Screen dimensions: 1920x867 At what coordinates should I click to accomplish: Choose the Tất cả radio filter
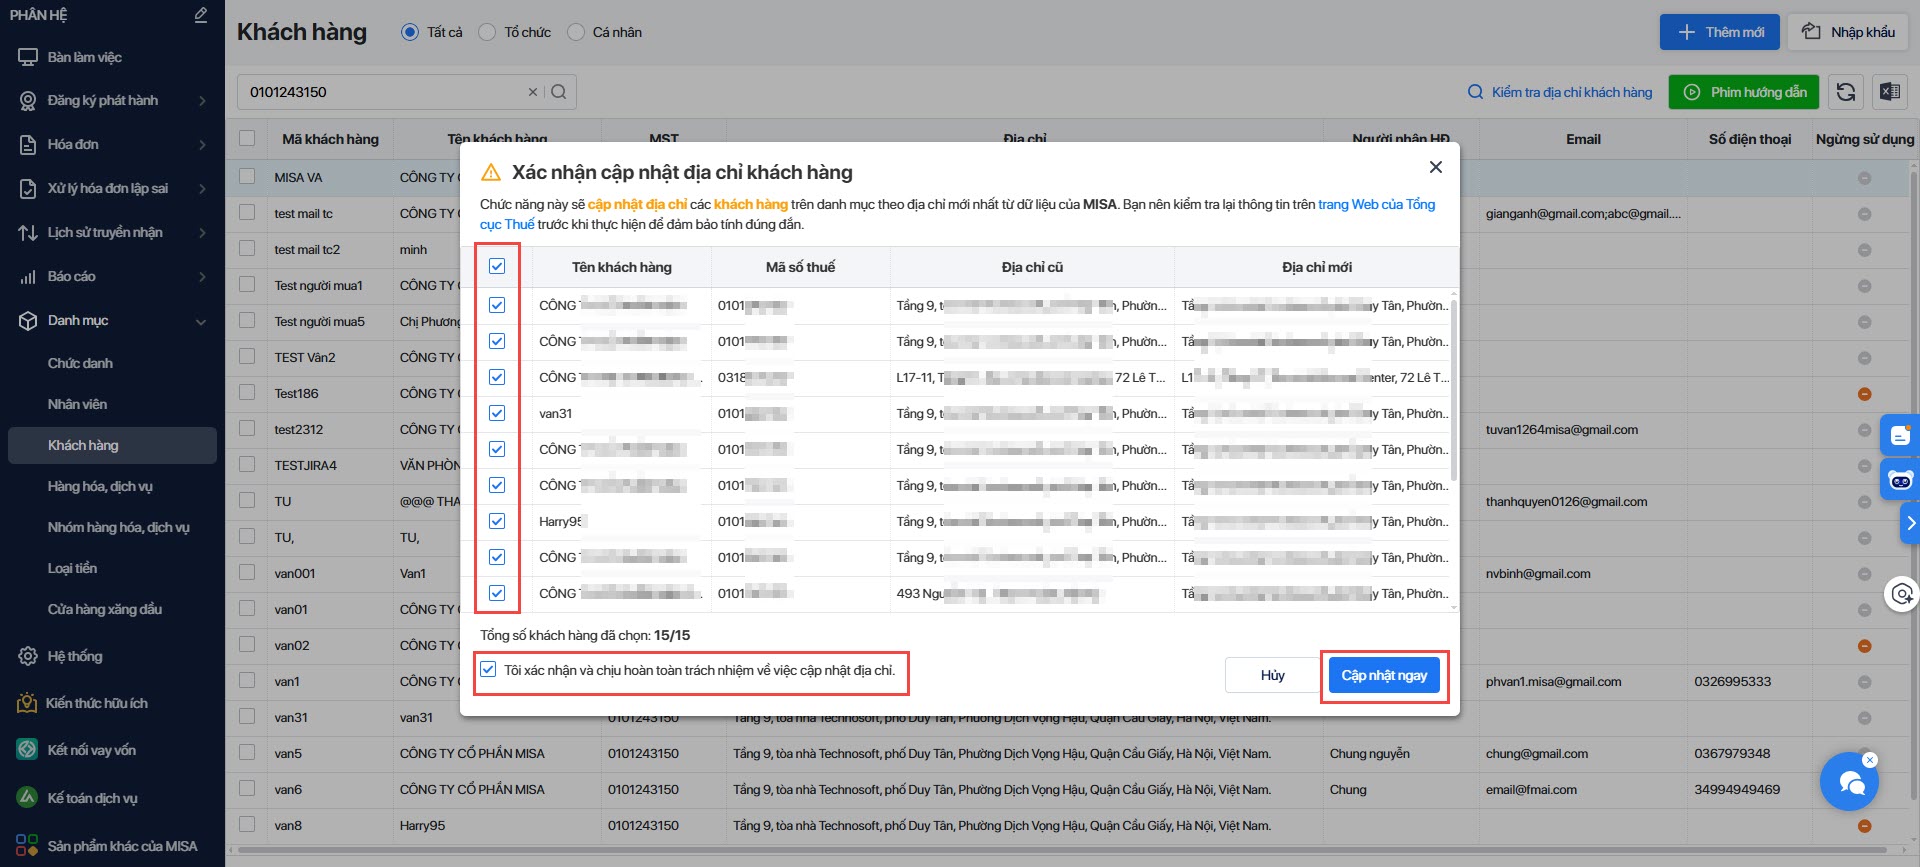[409, 32]
